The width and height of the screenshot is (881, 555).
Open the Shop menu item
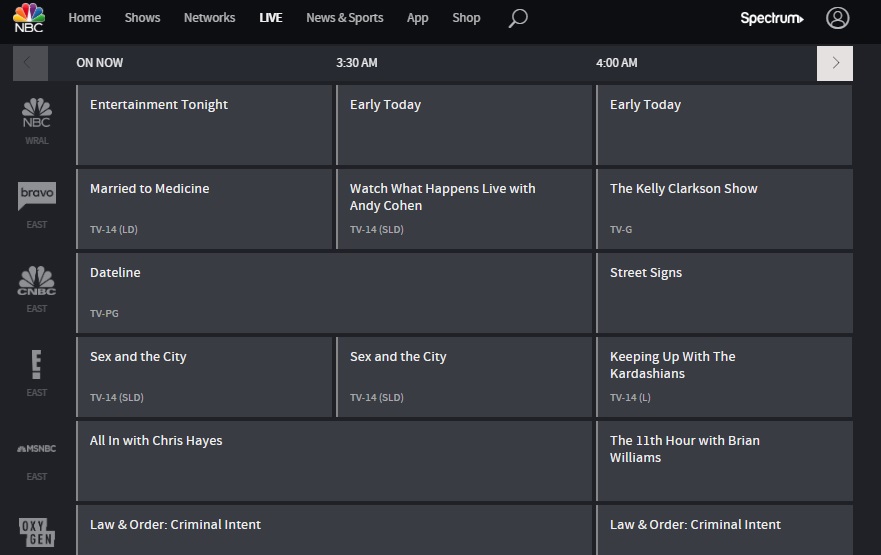(466, 18)
